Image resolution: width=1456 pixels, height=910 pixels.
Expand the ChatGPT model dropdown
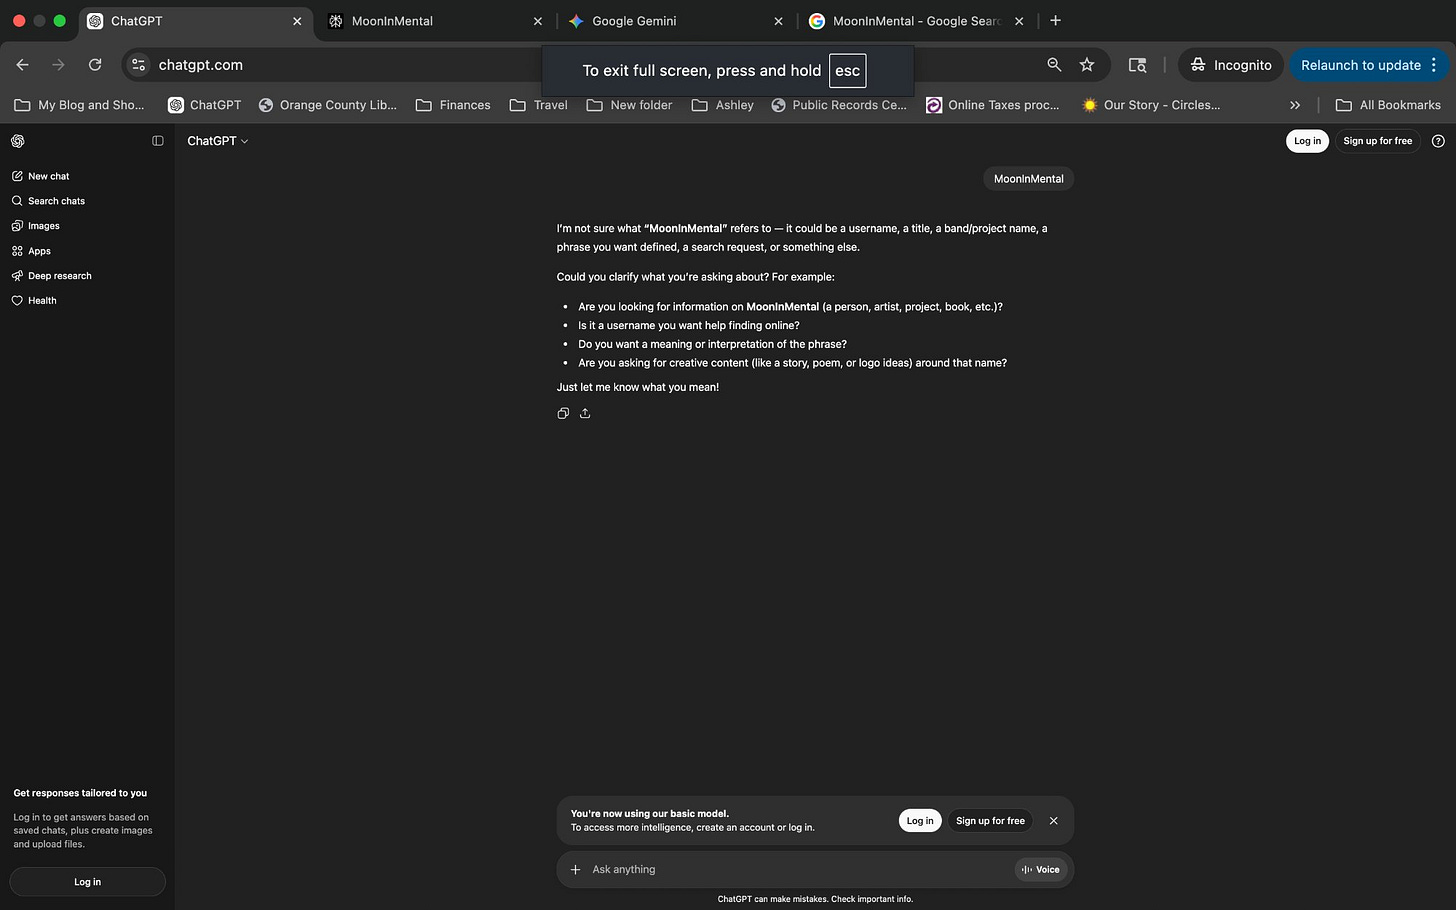click(x=217, y=141)
